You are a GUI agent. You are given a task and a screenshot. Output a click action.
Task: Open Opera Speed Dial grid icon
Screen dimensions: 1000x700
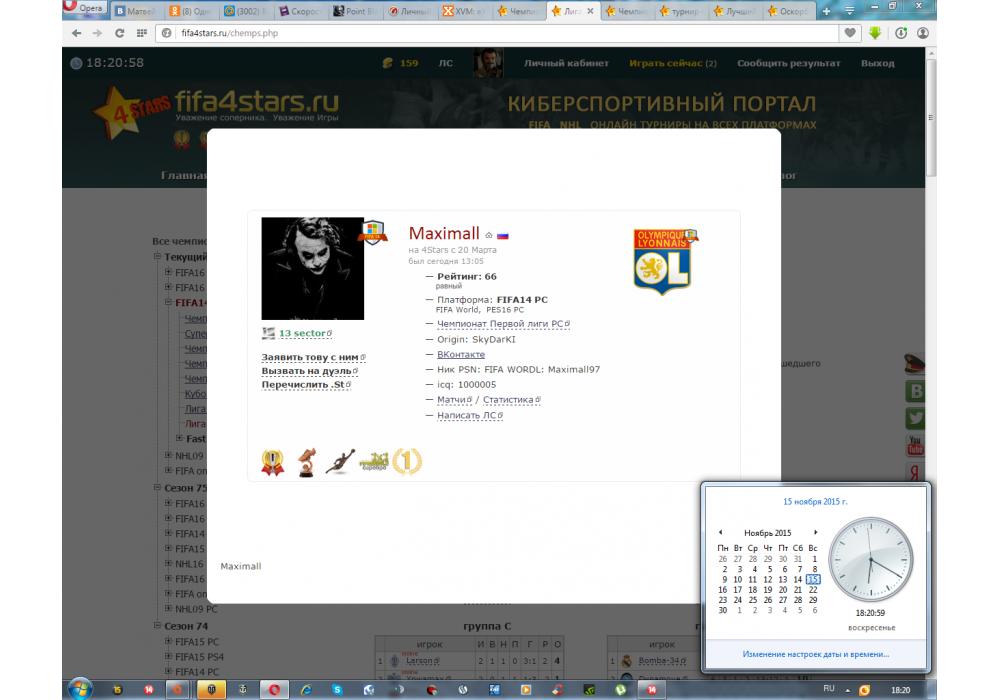pos(142,33)
